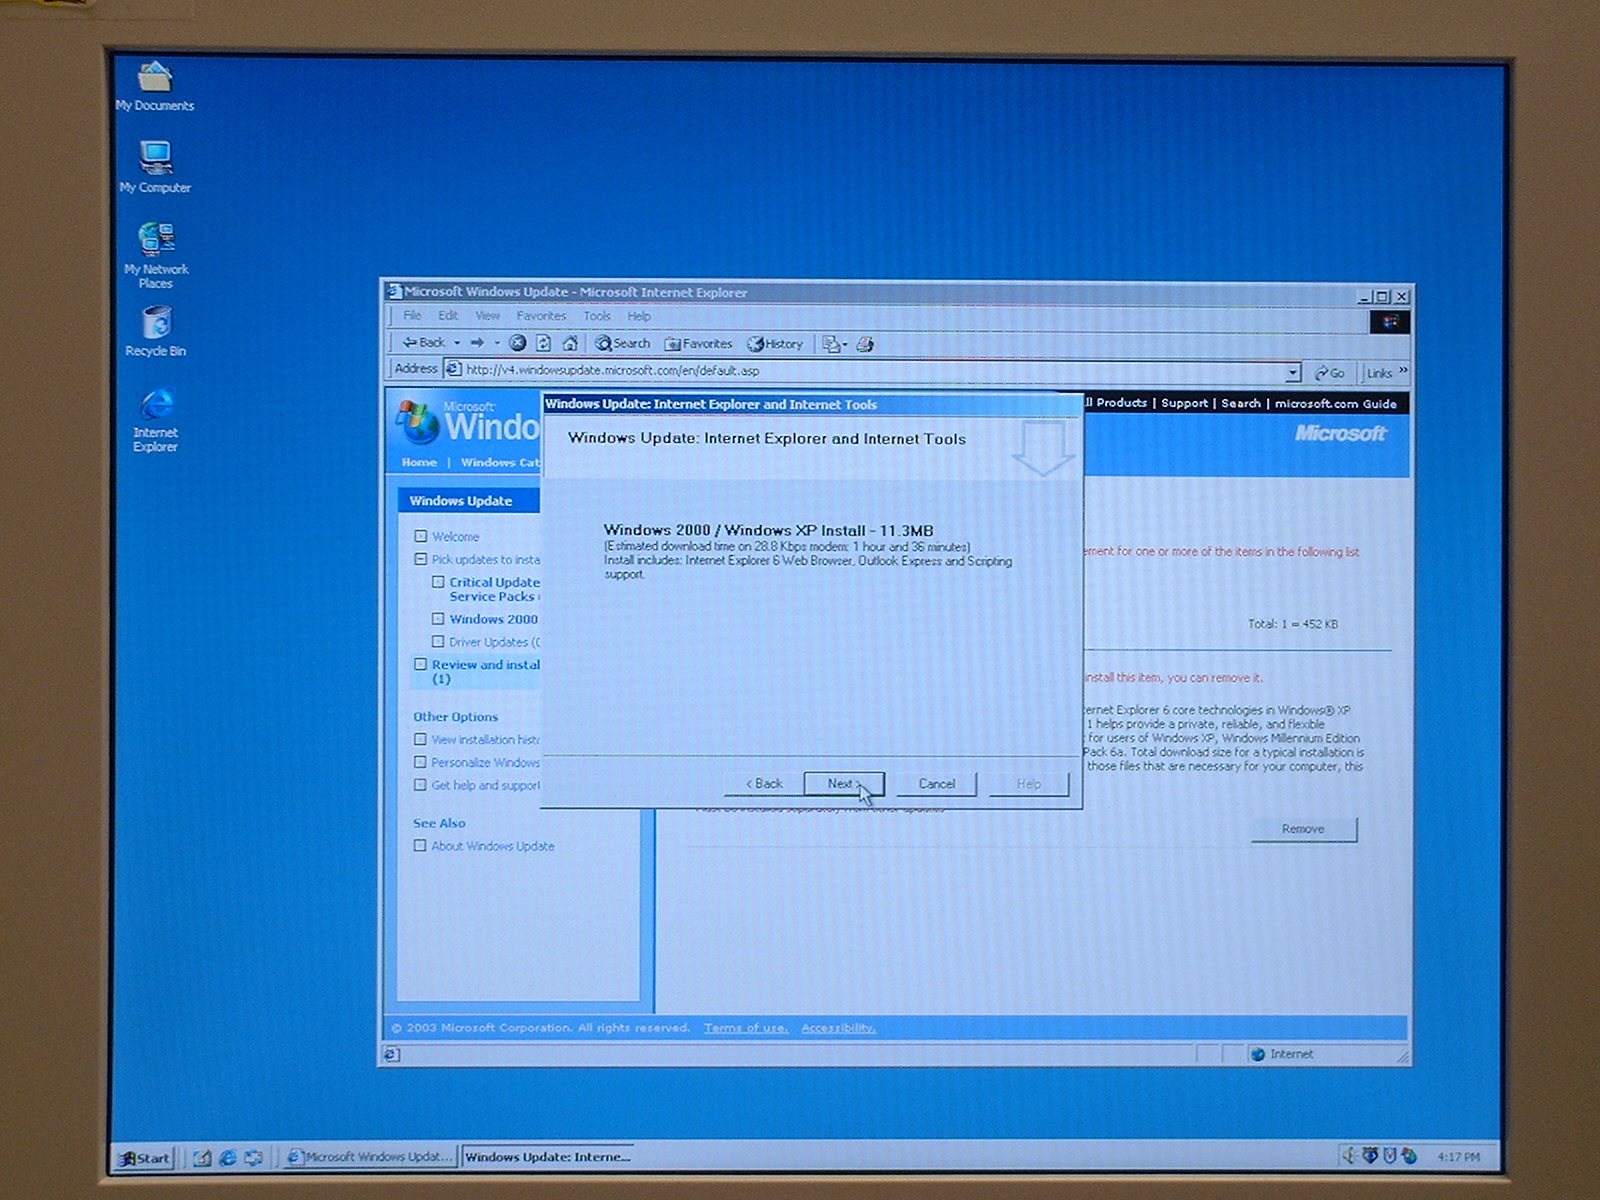1600x1200 pixels.
Task: Open the Search pane in toolbar
Action: click(x=622, y=343)
